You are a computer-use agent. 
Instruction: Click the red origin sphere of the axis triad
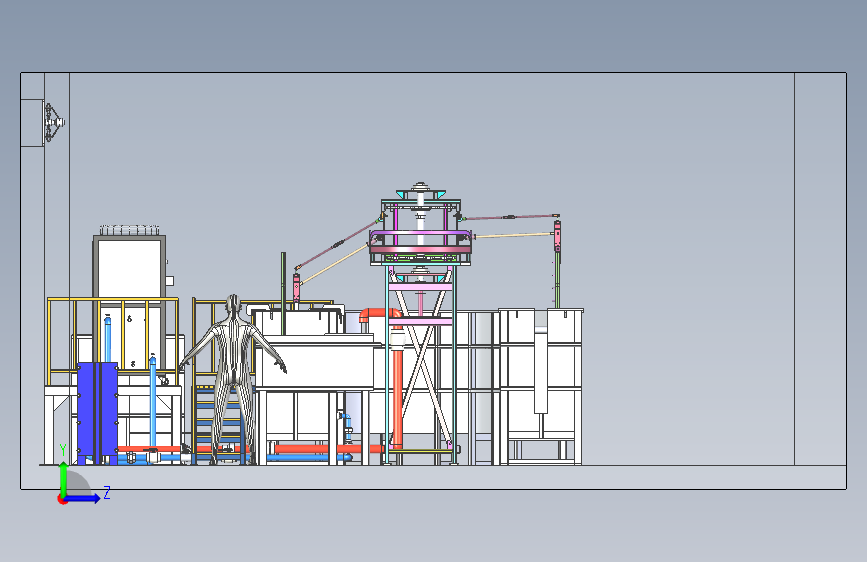click(x=62, y=499)
